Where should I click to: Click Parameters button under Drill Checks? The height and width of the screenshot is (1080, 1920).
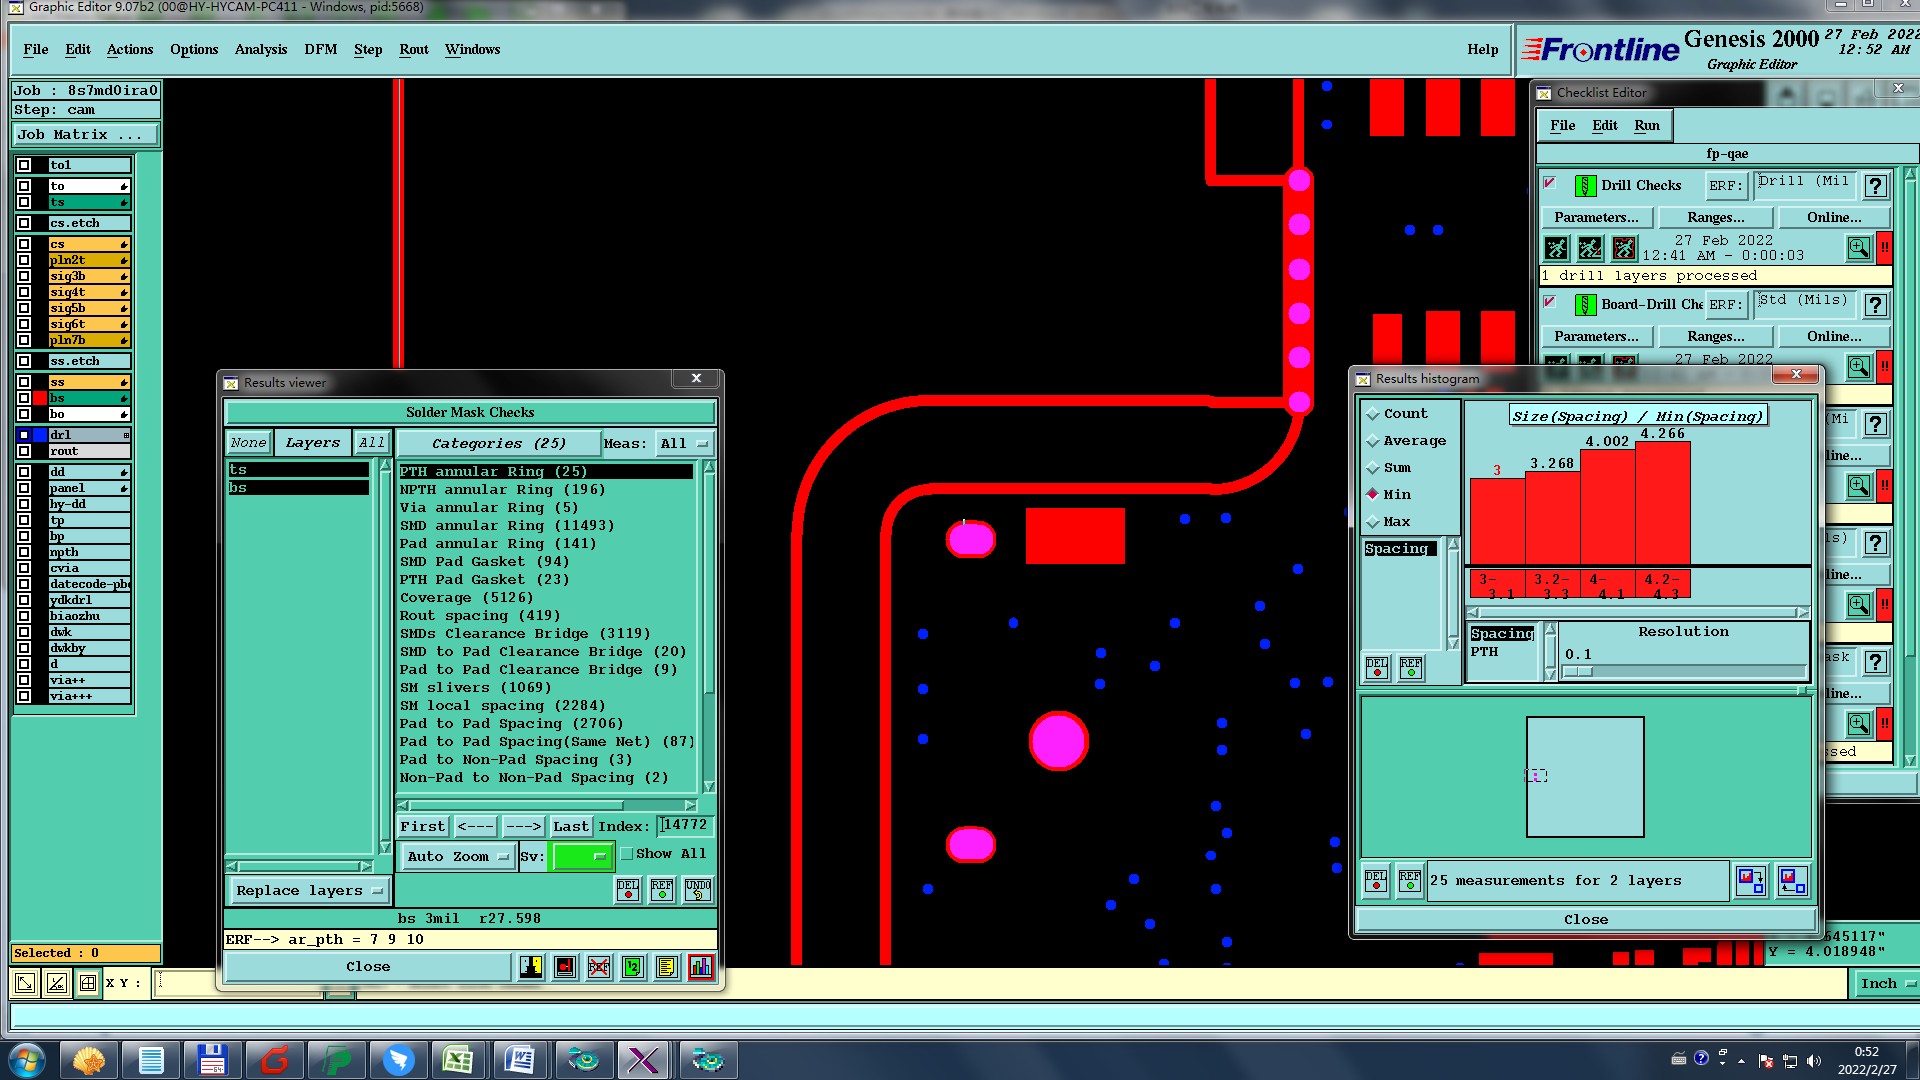point(1597,218)
